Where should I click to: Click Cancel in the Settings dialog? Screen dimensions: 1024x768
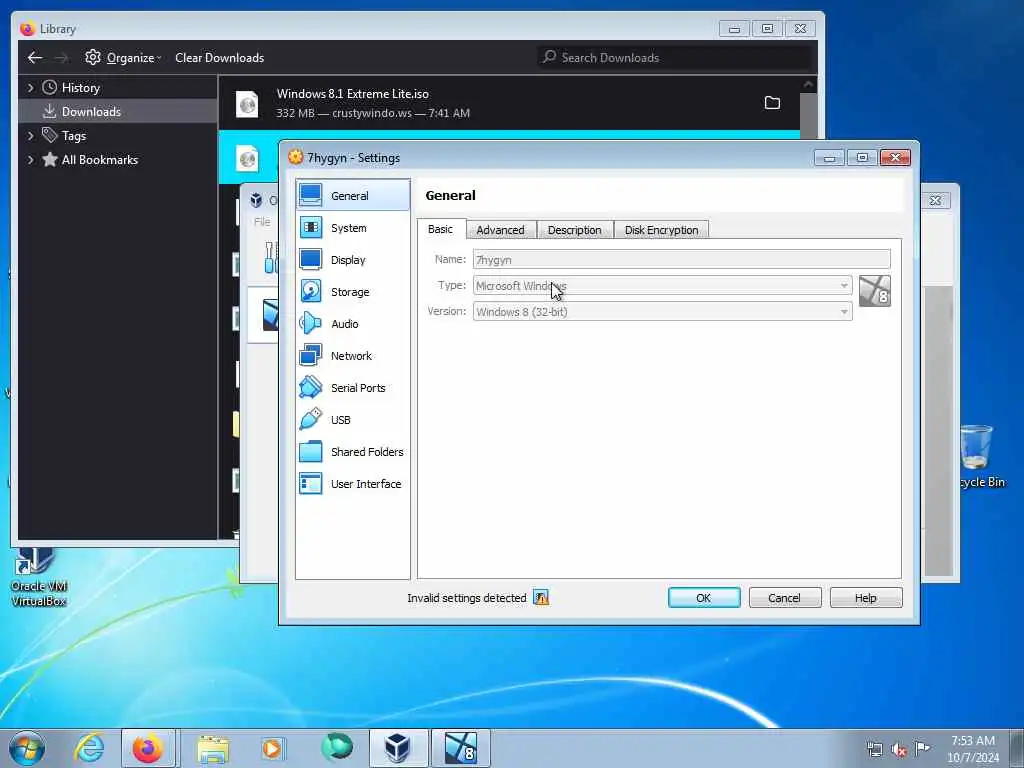tap(784, 598)
